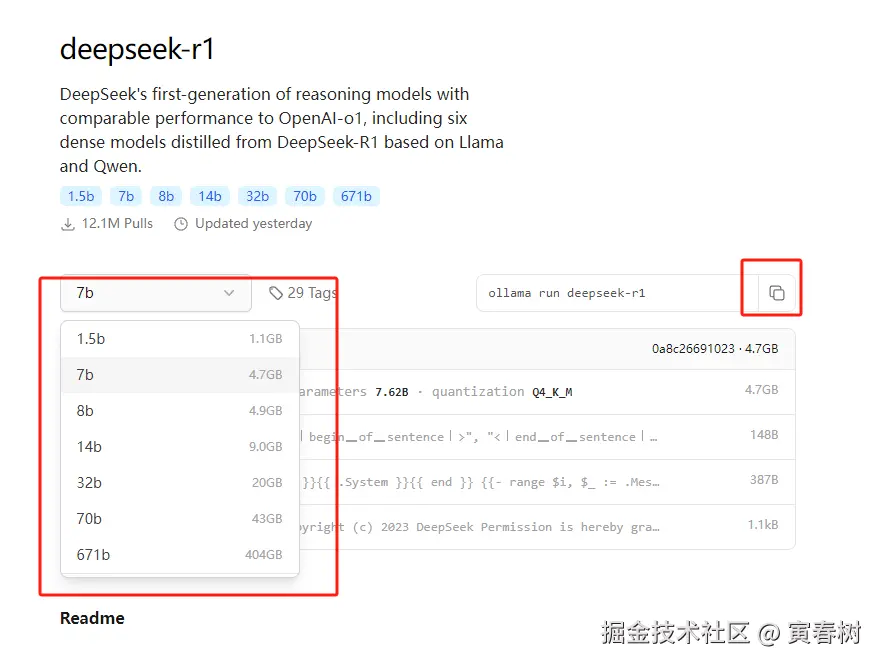Click the 1.5b blue tag badge

pyautogui.click(x=81, y=196)
